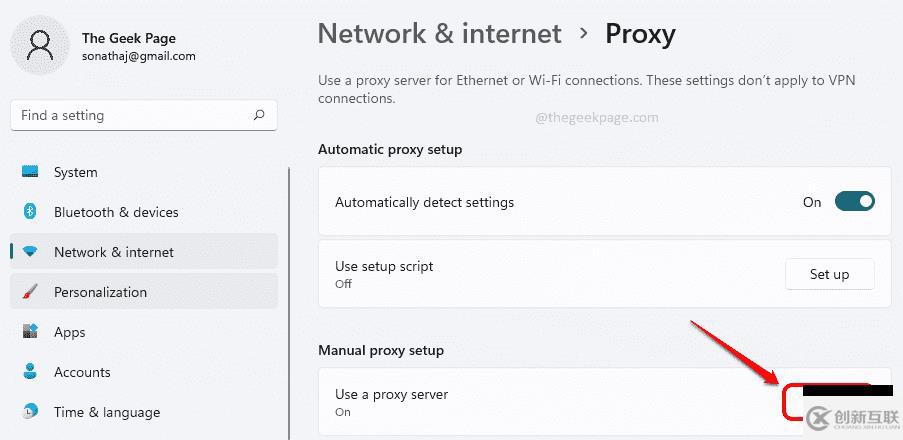Select the 'Use setup script' row text
The image size is (903, 440).
[384, 267]
